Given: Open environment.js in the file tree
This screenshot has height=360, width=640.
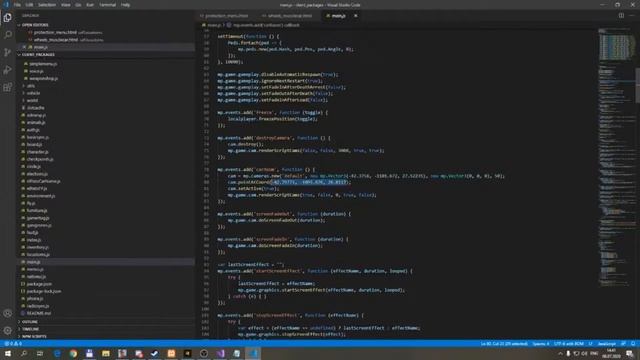Looking at the screenshot, I should click(x=41, y=196).
